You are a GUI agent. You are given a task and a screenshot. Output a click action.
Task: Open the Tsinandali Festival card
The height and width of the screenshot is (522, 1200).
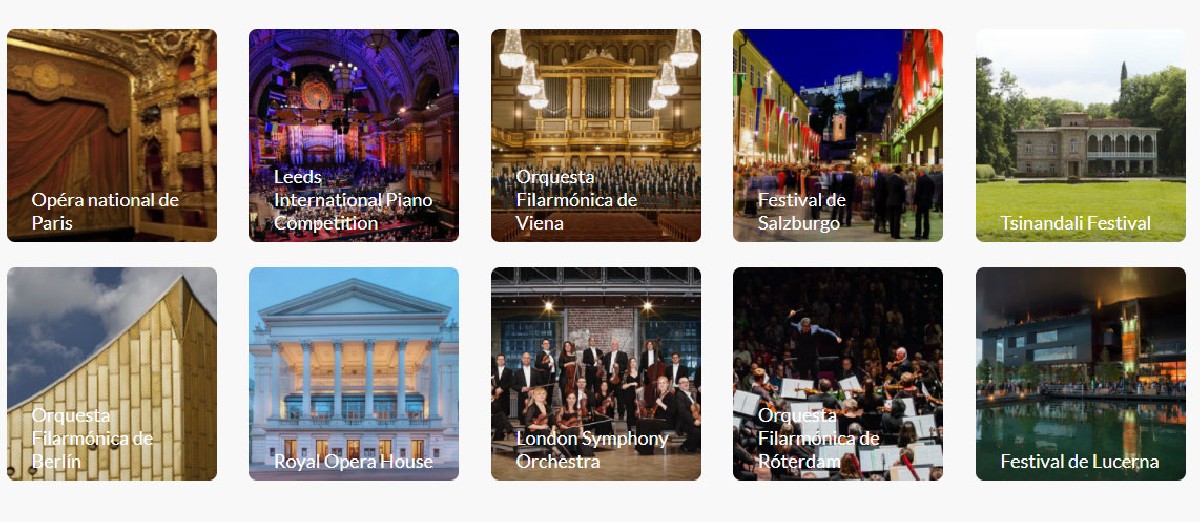coord(1081,135)
